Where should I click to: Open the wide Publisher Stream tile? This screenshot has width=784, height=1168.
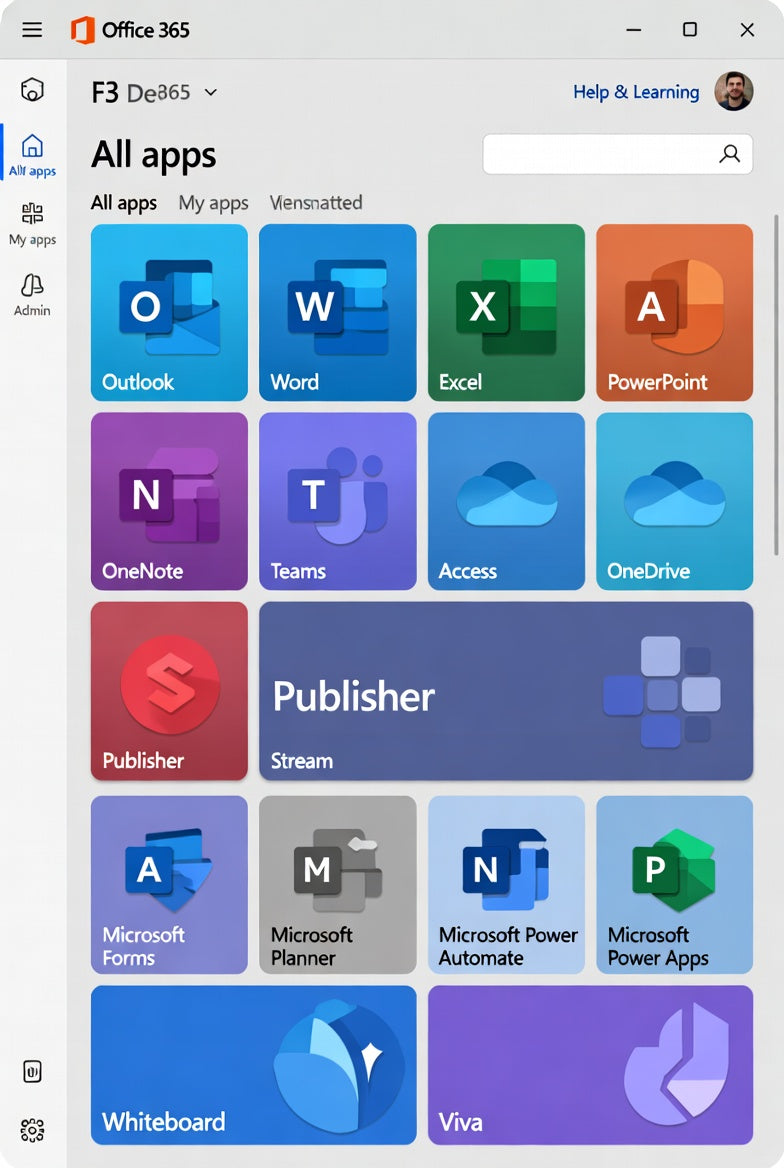click(506, 691)
